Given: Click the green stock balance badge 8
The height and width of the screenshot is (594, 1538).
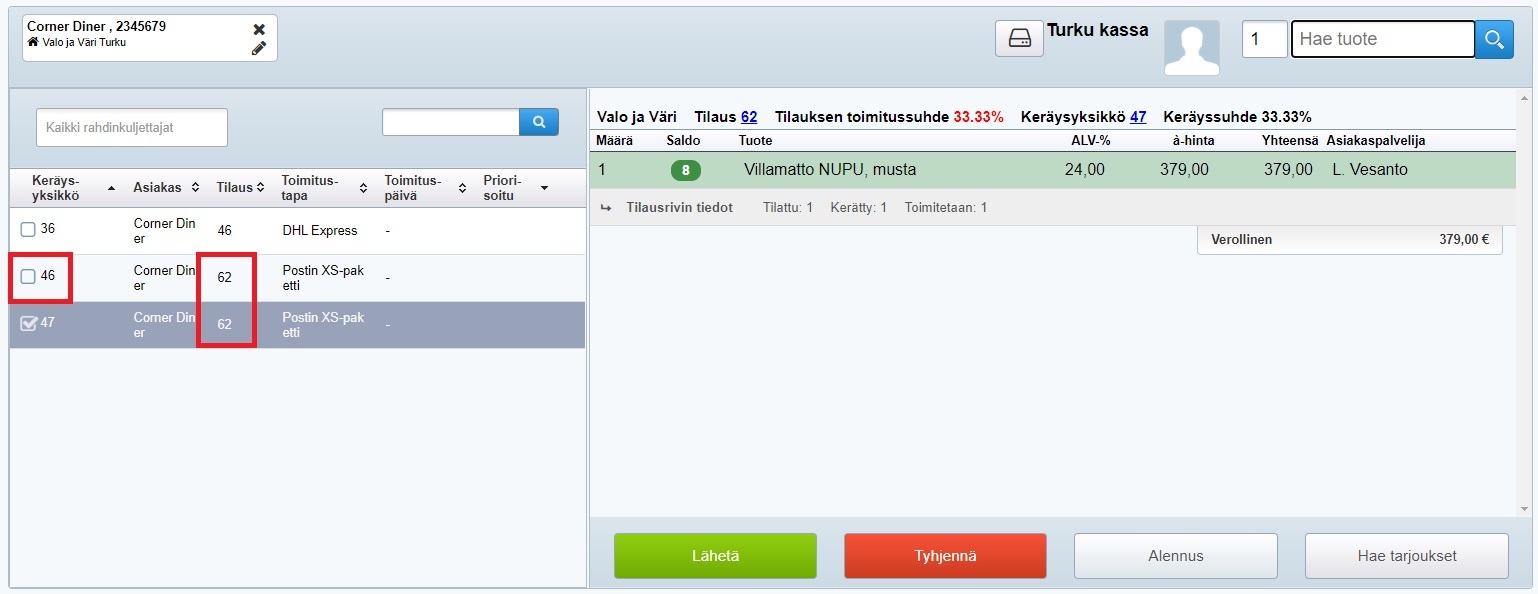Looking at the screenshot, I should point(685,170).
